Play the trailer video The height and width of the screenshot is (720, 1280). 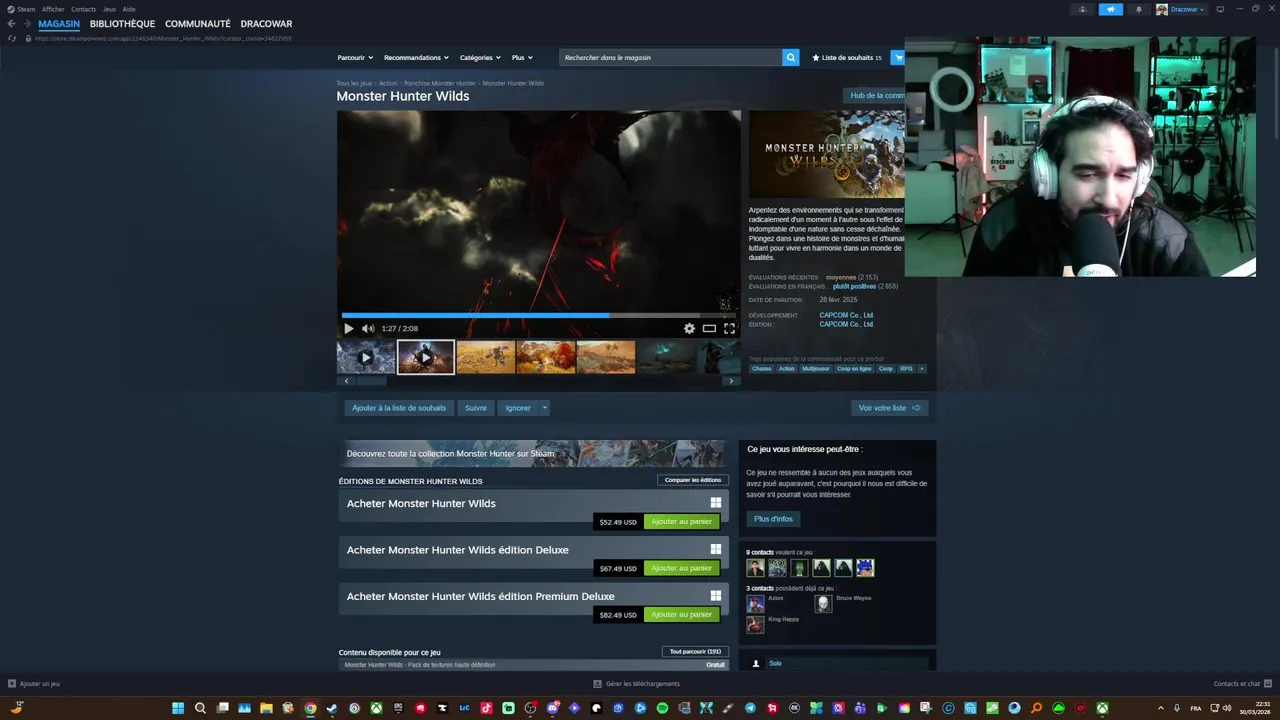348,328
